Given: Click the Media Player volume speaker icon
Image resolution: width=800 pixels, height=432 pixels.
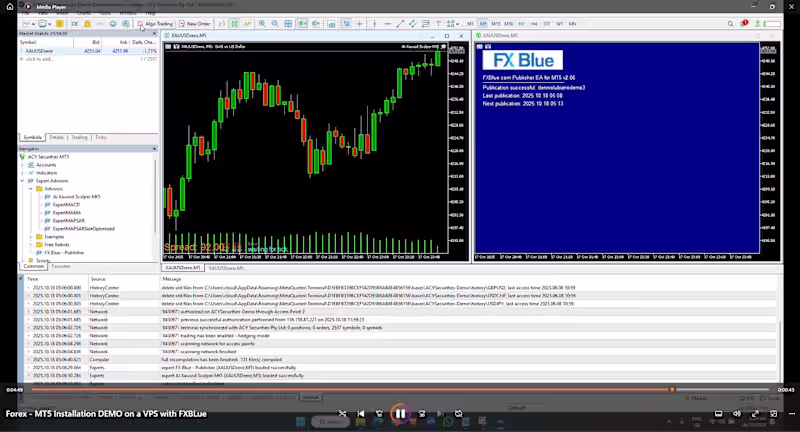Looking at the screenshot, I should pyautogui.click(x=736, y=414).
